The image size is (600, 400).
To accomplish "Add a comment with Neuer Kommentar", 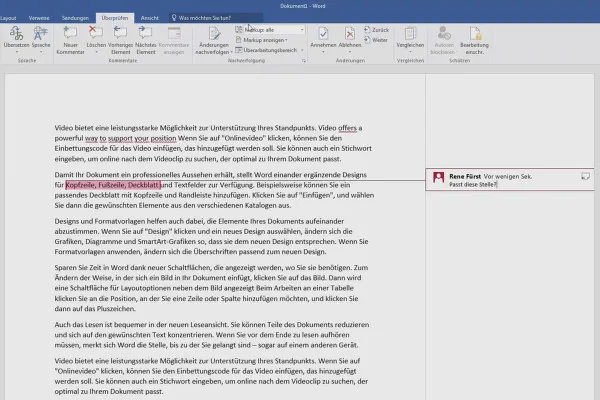I will 70,40.
